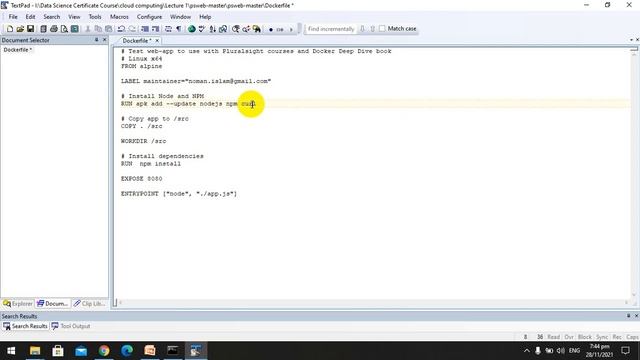640x360 pixels.
Task: Click the Find incrementally search field
Action: [x=331, y=29]
